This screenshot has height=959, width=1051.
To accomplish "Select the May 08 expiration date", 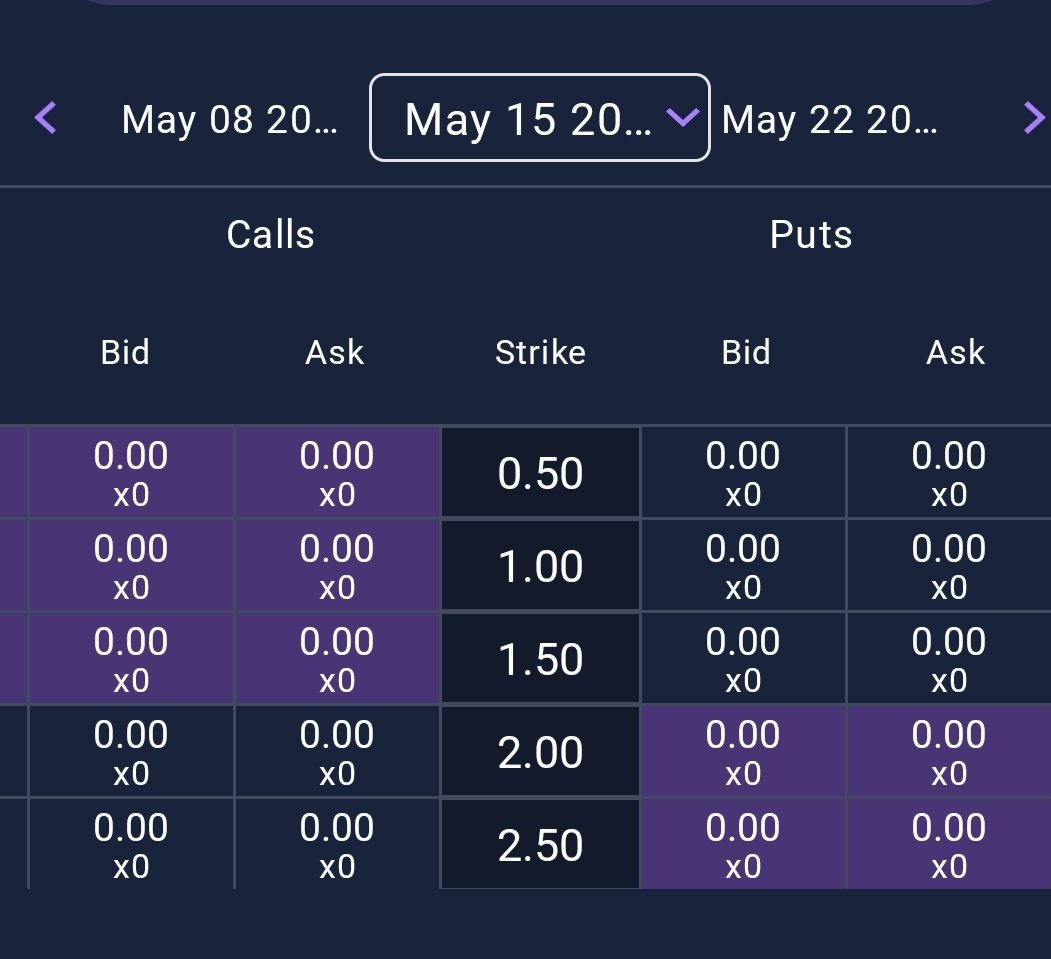I will tap(229, 119).
